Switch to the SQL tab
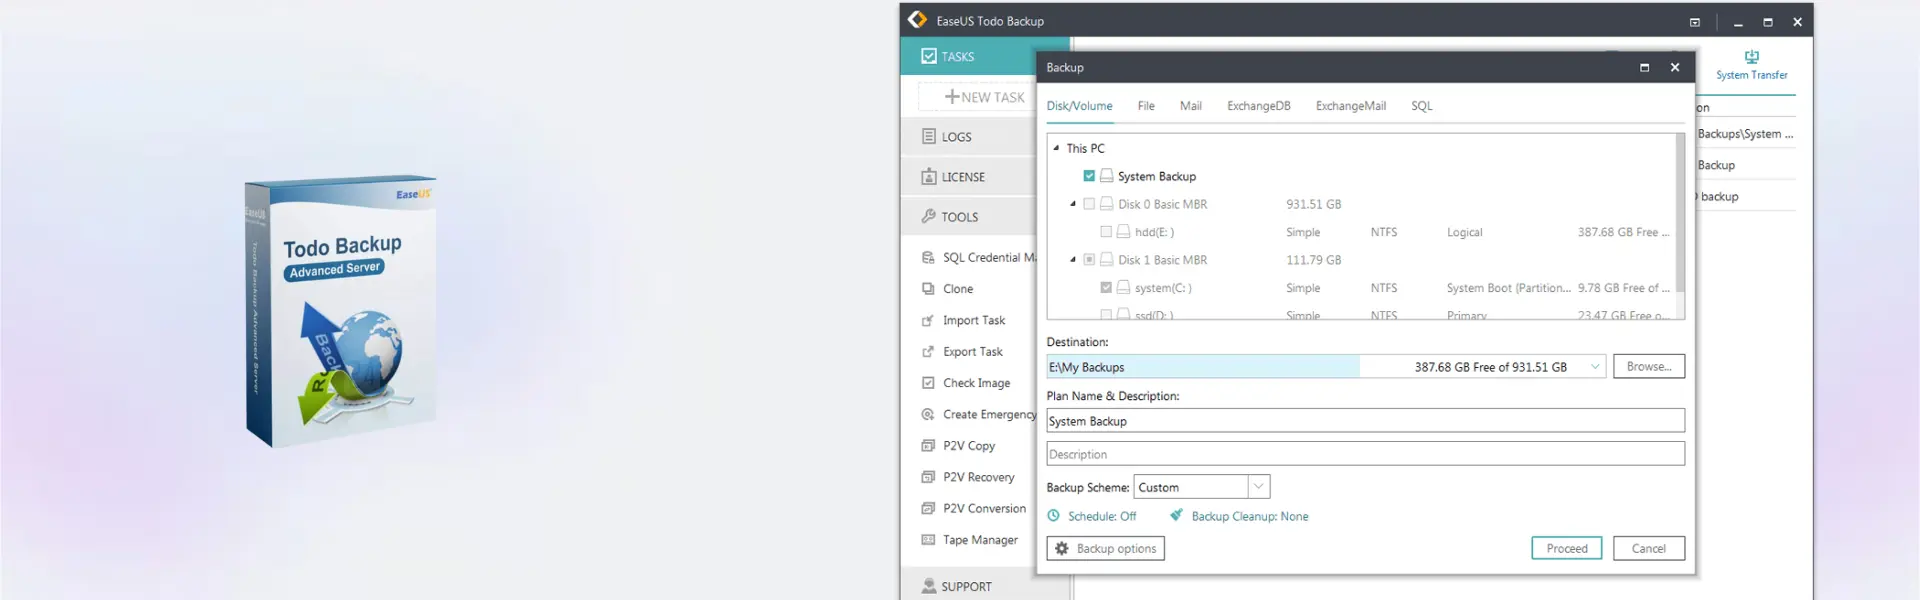This screenshot has width=1920, height=600. (x=1421, y=106)
